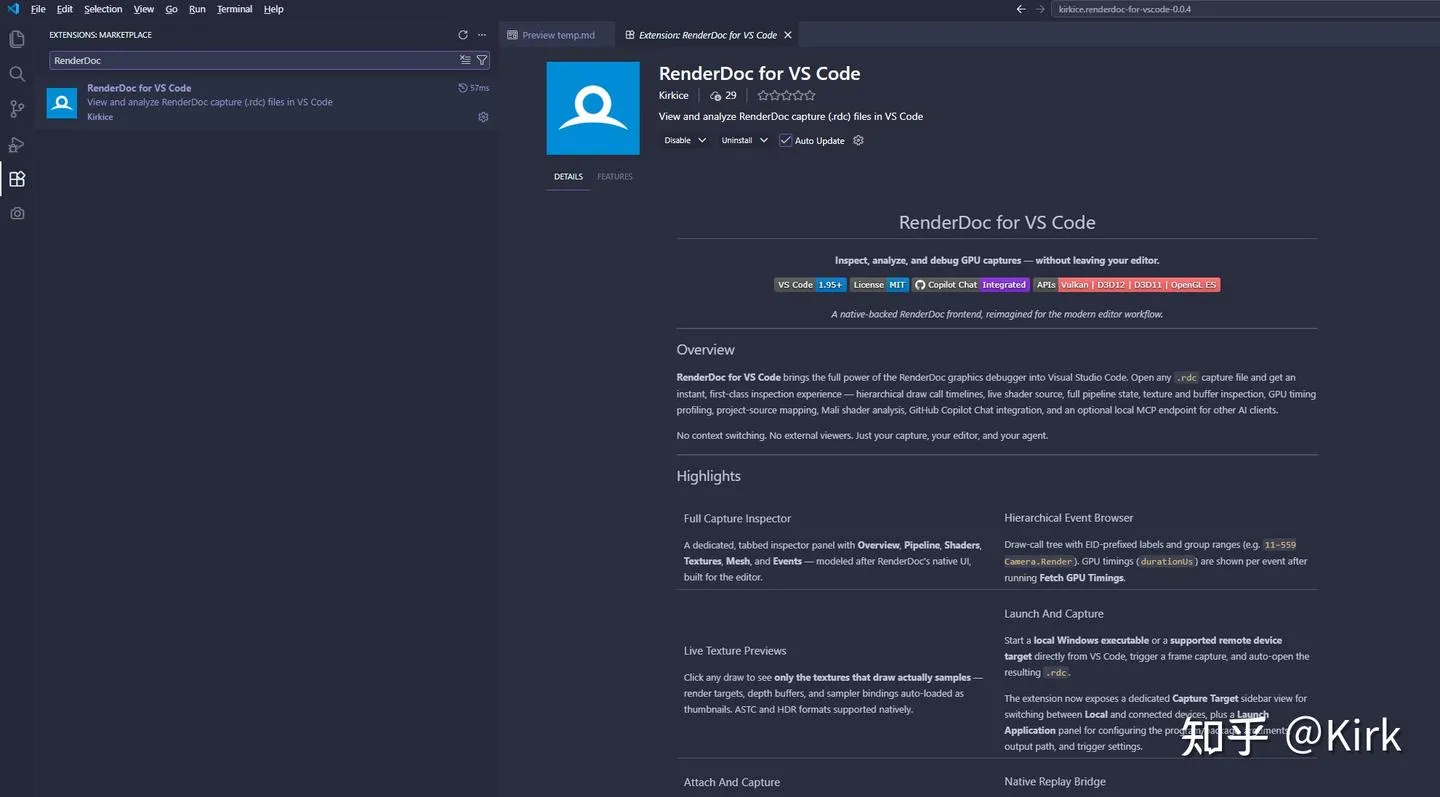Switch to the Preview temp.md tab
The width and height of the screenshot is (1440, 797).
tap(557, 35)
